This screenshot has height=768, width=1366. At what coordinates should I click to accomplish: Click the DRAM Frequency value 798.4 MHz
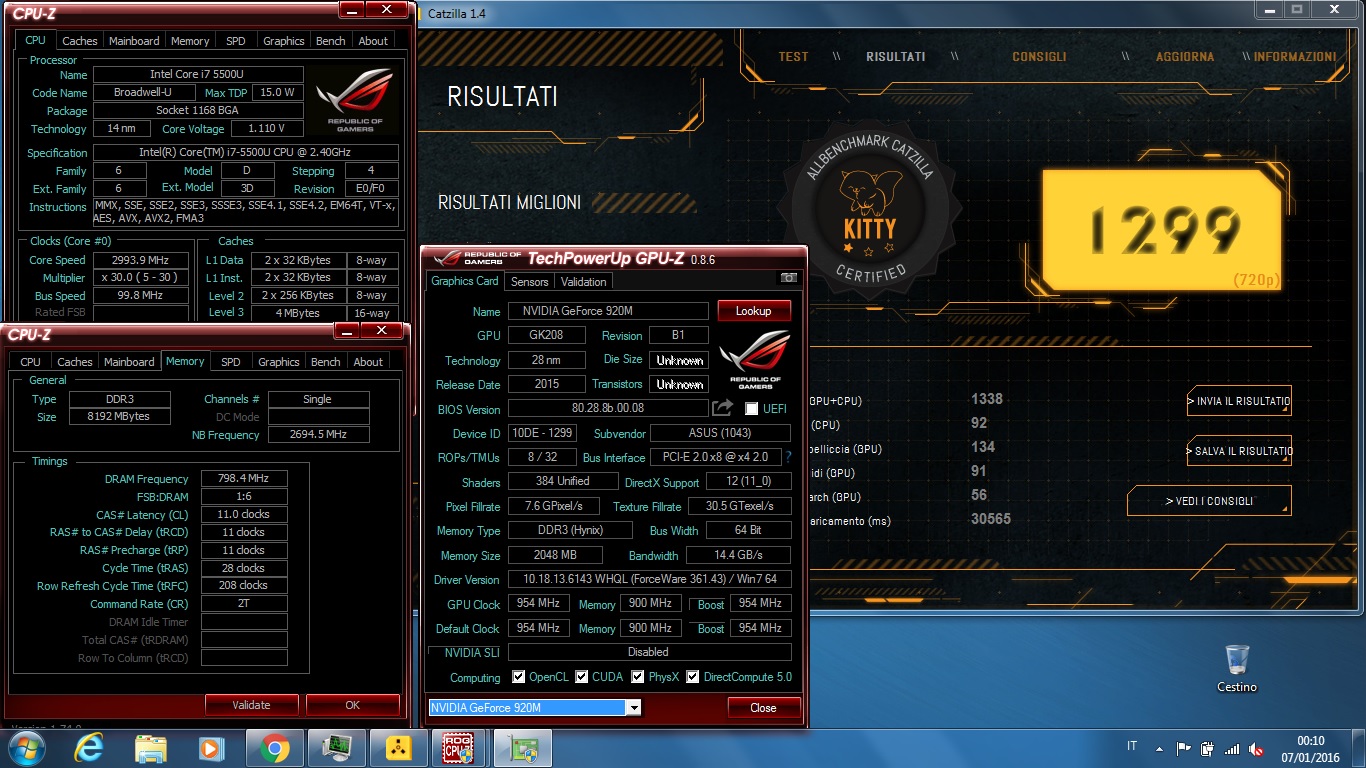click(244, 479)
